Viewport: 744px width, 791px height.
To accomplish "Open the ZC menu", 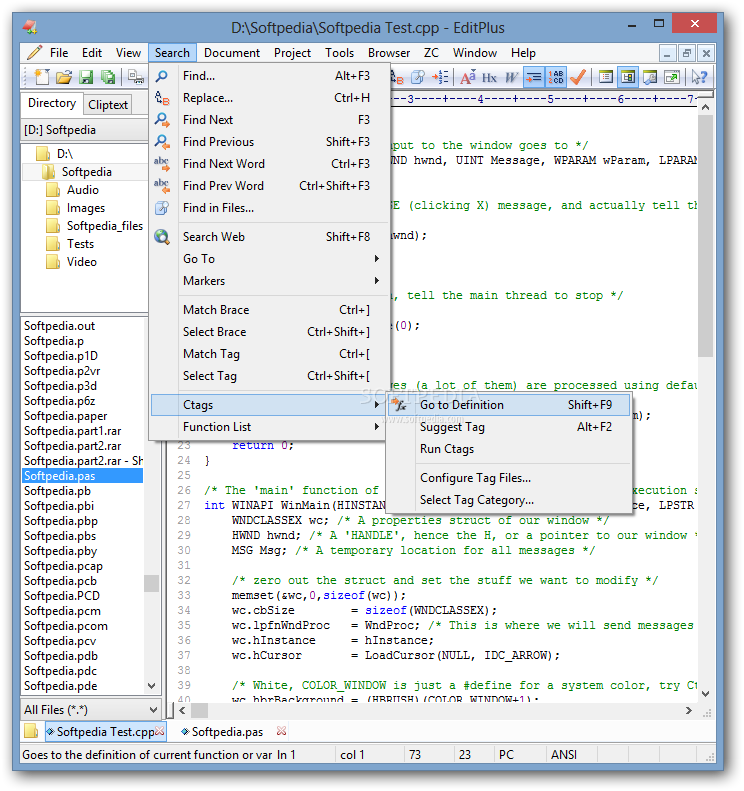I will (431, 52).
